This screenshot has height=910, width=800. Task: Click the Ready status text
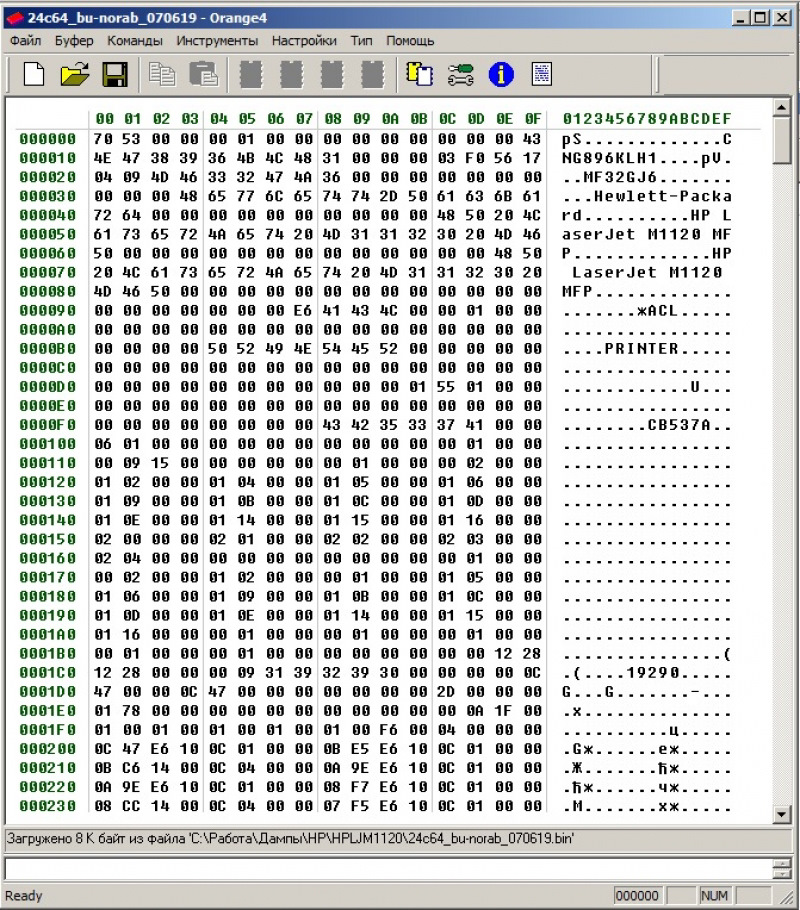coord(24,895)
